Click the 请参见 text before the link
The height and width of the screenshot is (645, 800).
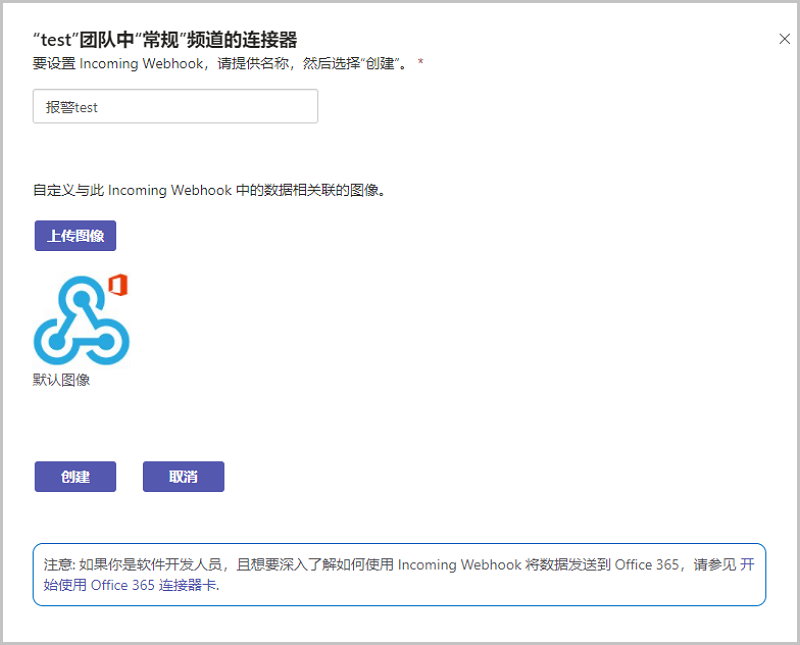point(714,564)
